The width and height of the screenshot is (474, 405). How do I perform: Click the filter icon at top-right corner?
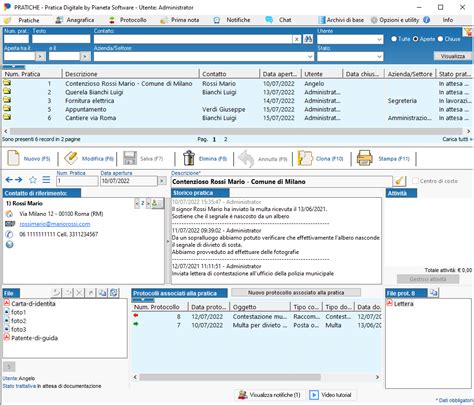tap(468, 32)
